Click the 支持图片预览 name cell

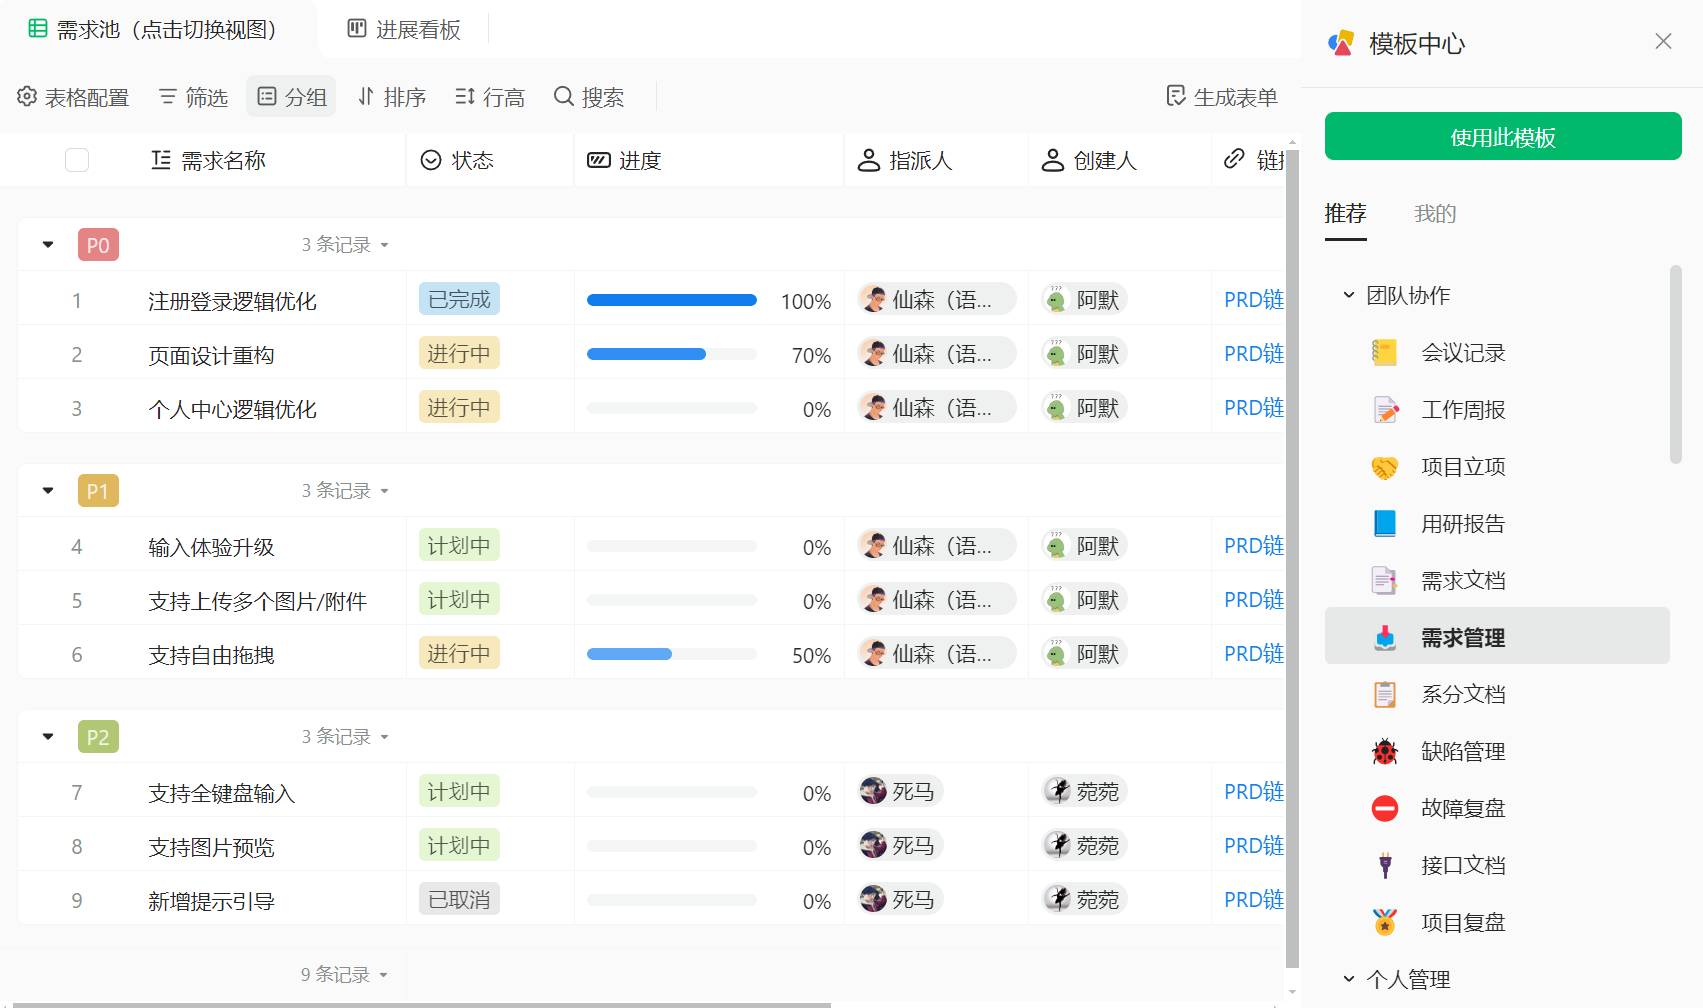pos(211,847)
